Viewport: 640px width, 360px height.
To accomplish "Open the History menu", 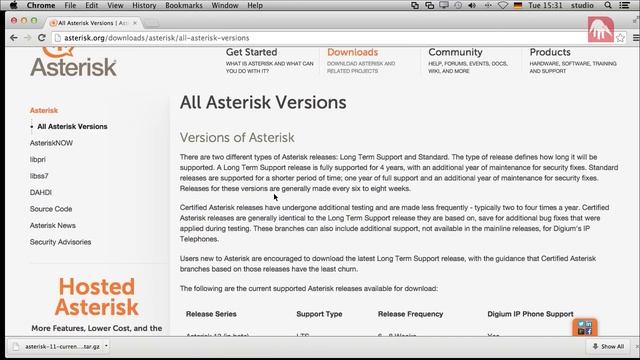I will click(144, 5).
